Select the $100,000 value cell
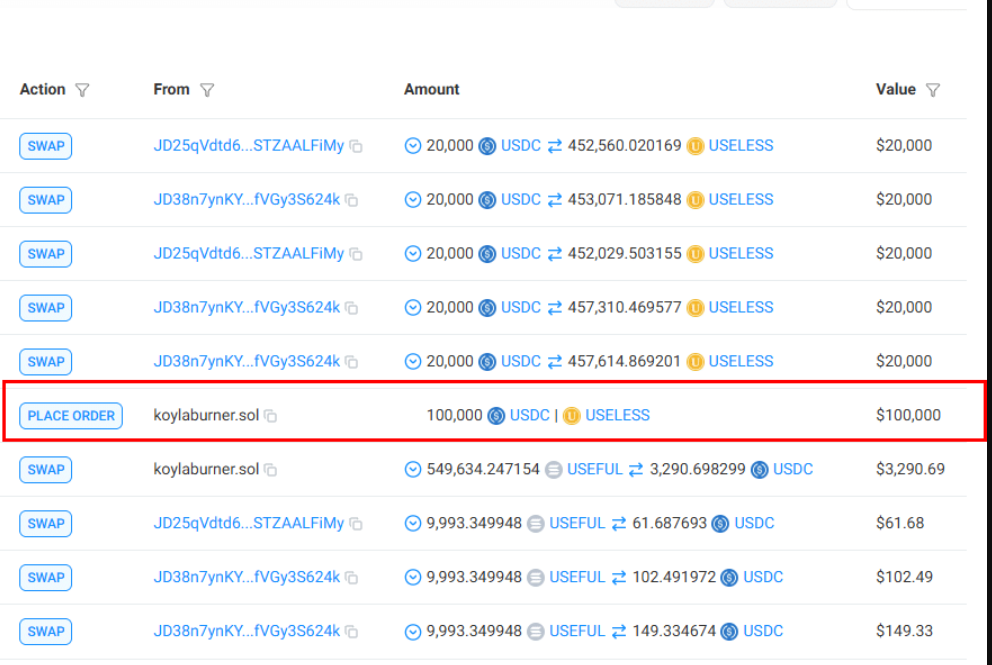This screenshot has height=665, width=992. [908, 415]
